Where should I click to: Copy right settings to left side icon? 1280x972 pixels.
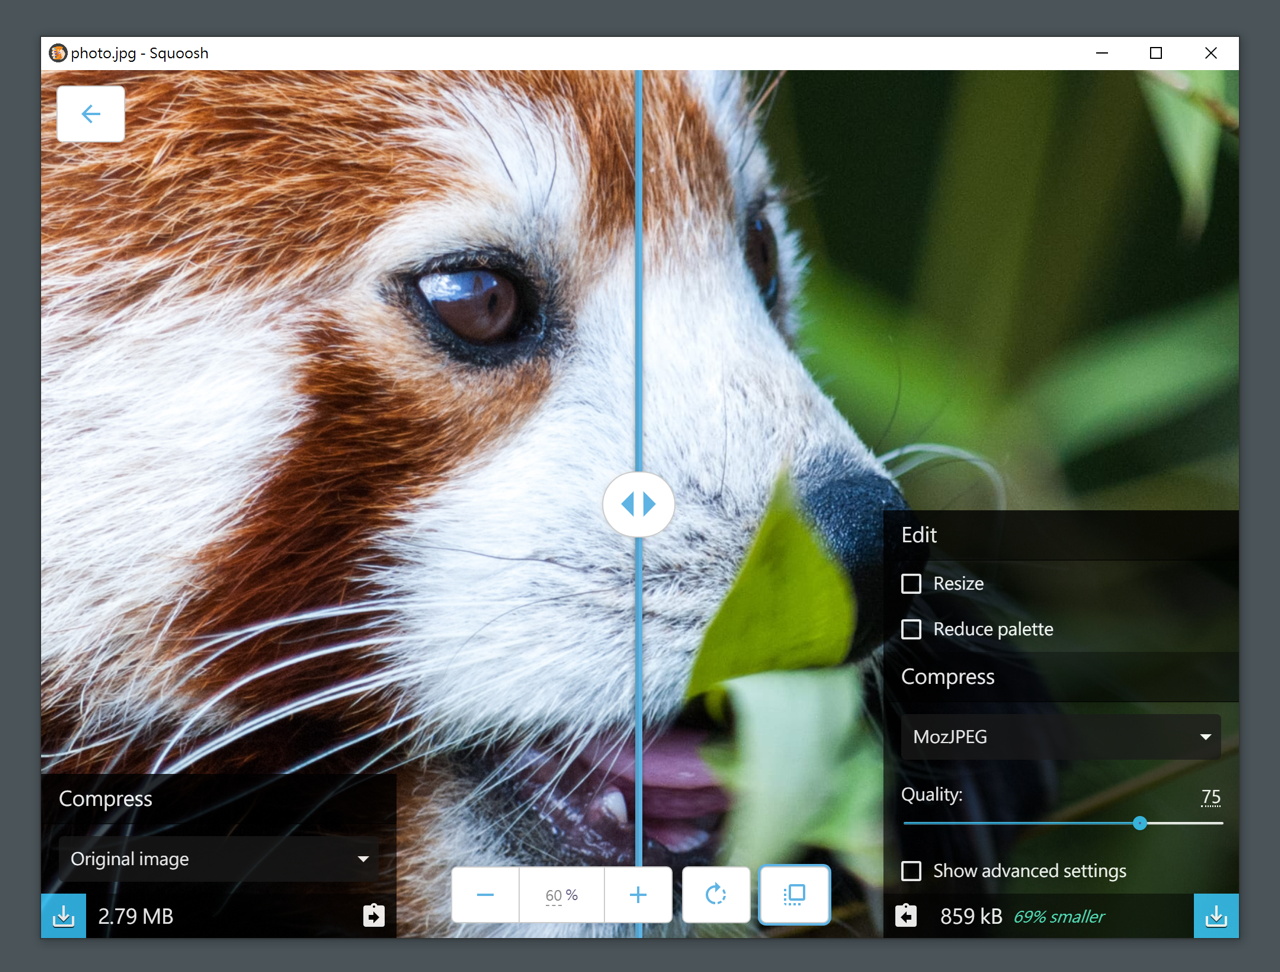[906, 916]
